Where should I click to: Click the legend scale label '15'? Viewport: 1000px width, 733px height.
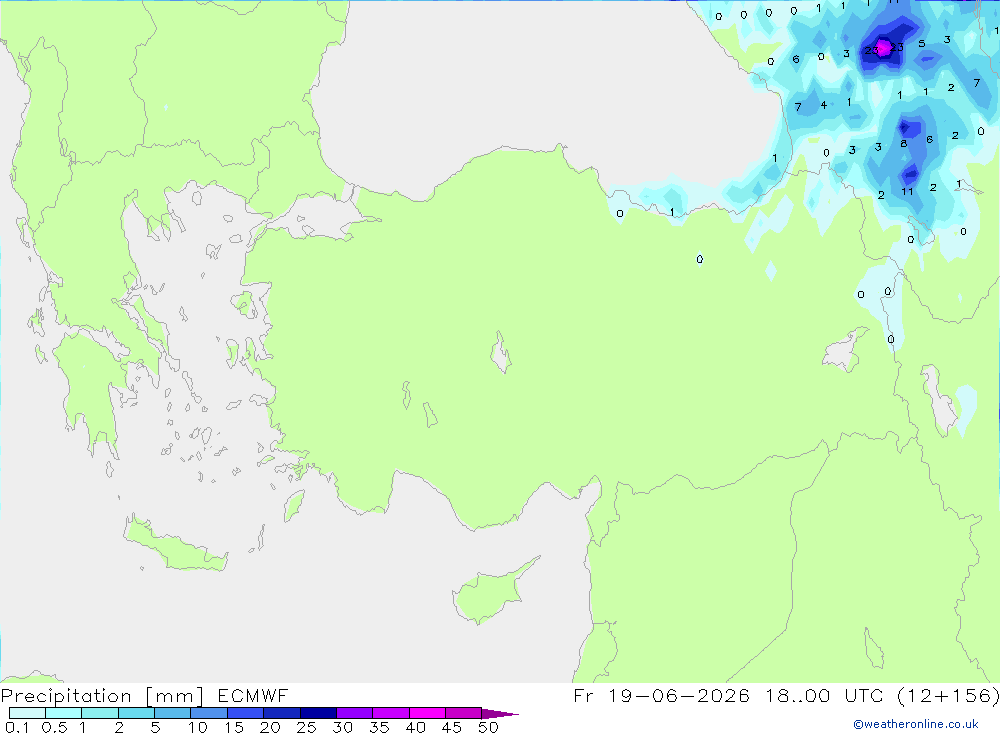[x=234, y=727]
